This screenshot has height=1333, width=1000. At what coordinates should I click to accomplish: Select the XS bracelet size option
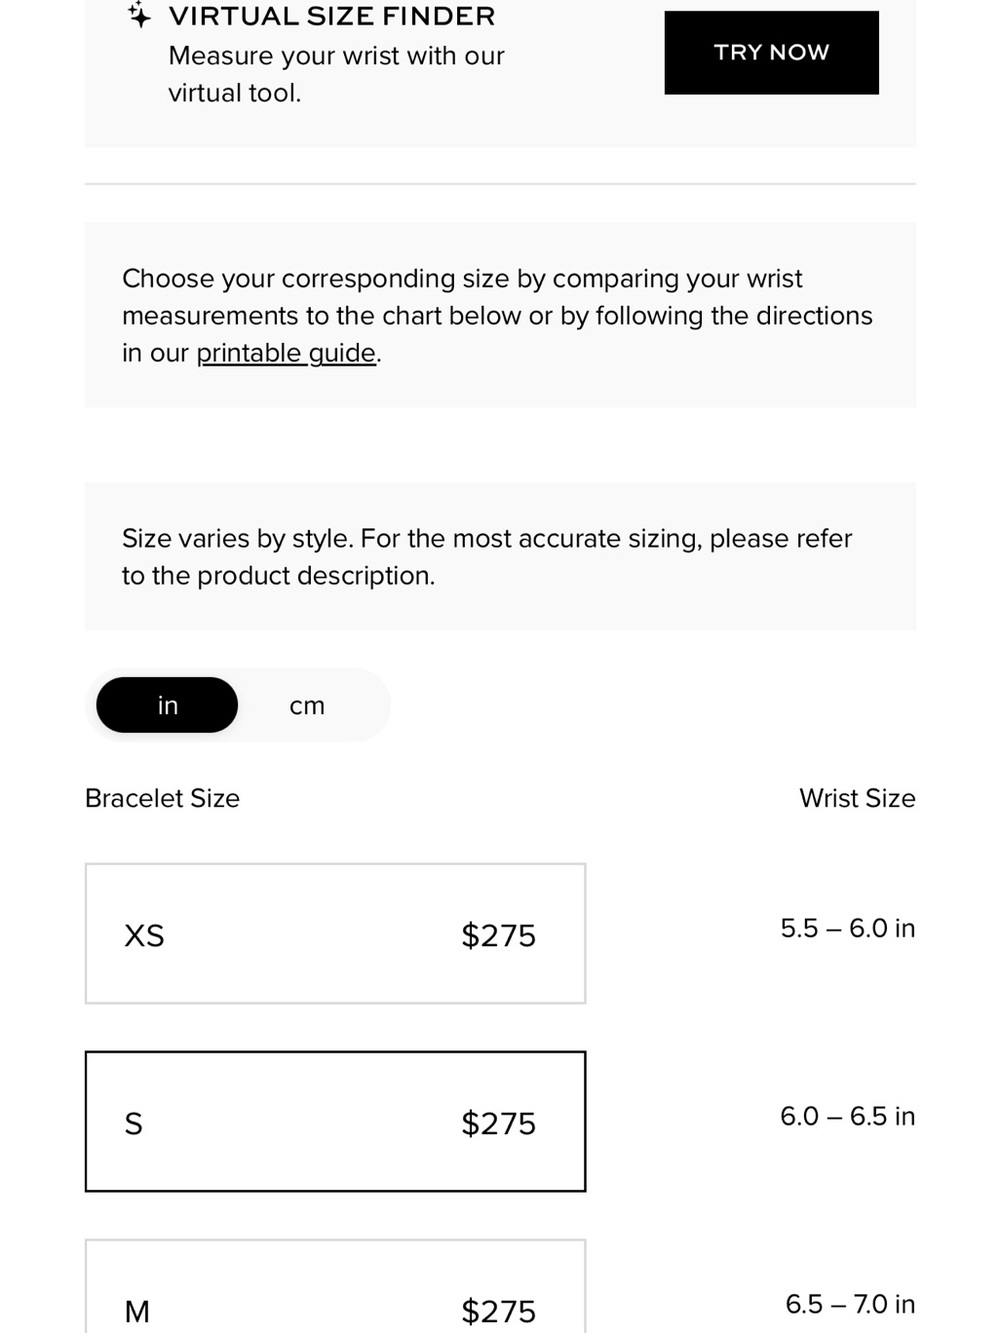[x=335, y=934]
